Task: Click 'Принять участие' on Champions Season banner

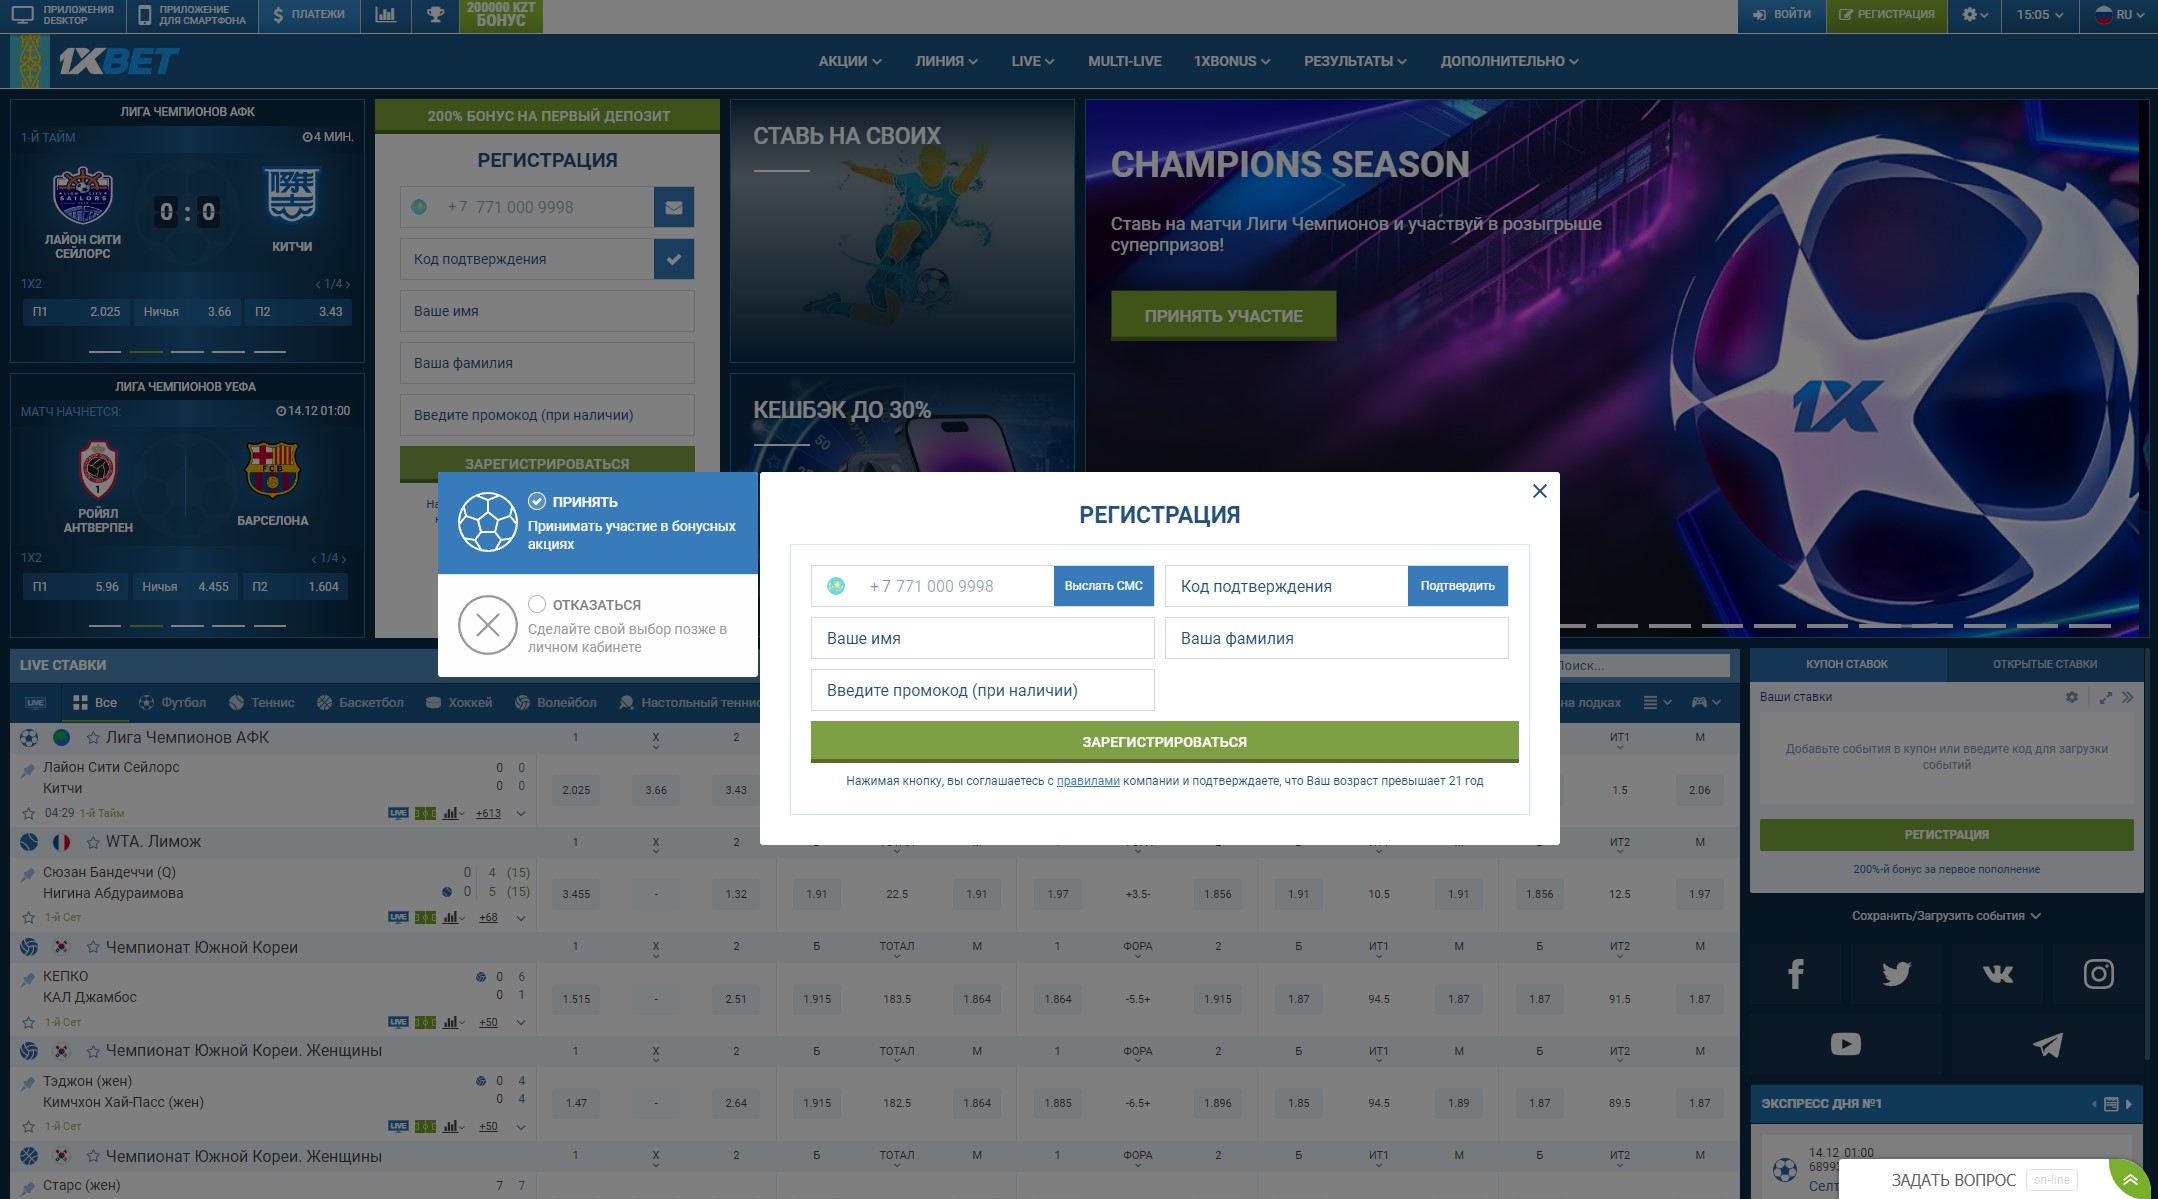Action: click(x=1223, y=316)
